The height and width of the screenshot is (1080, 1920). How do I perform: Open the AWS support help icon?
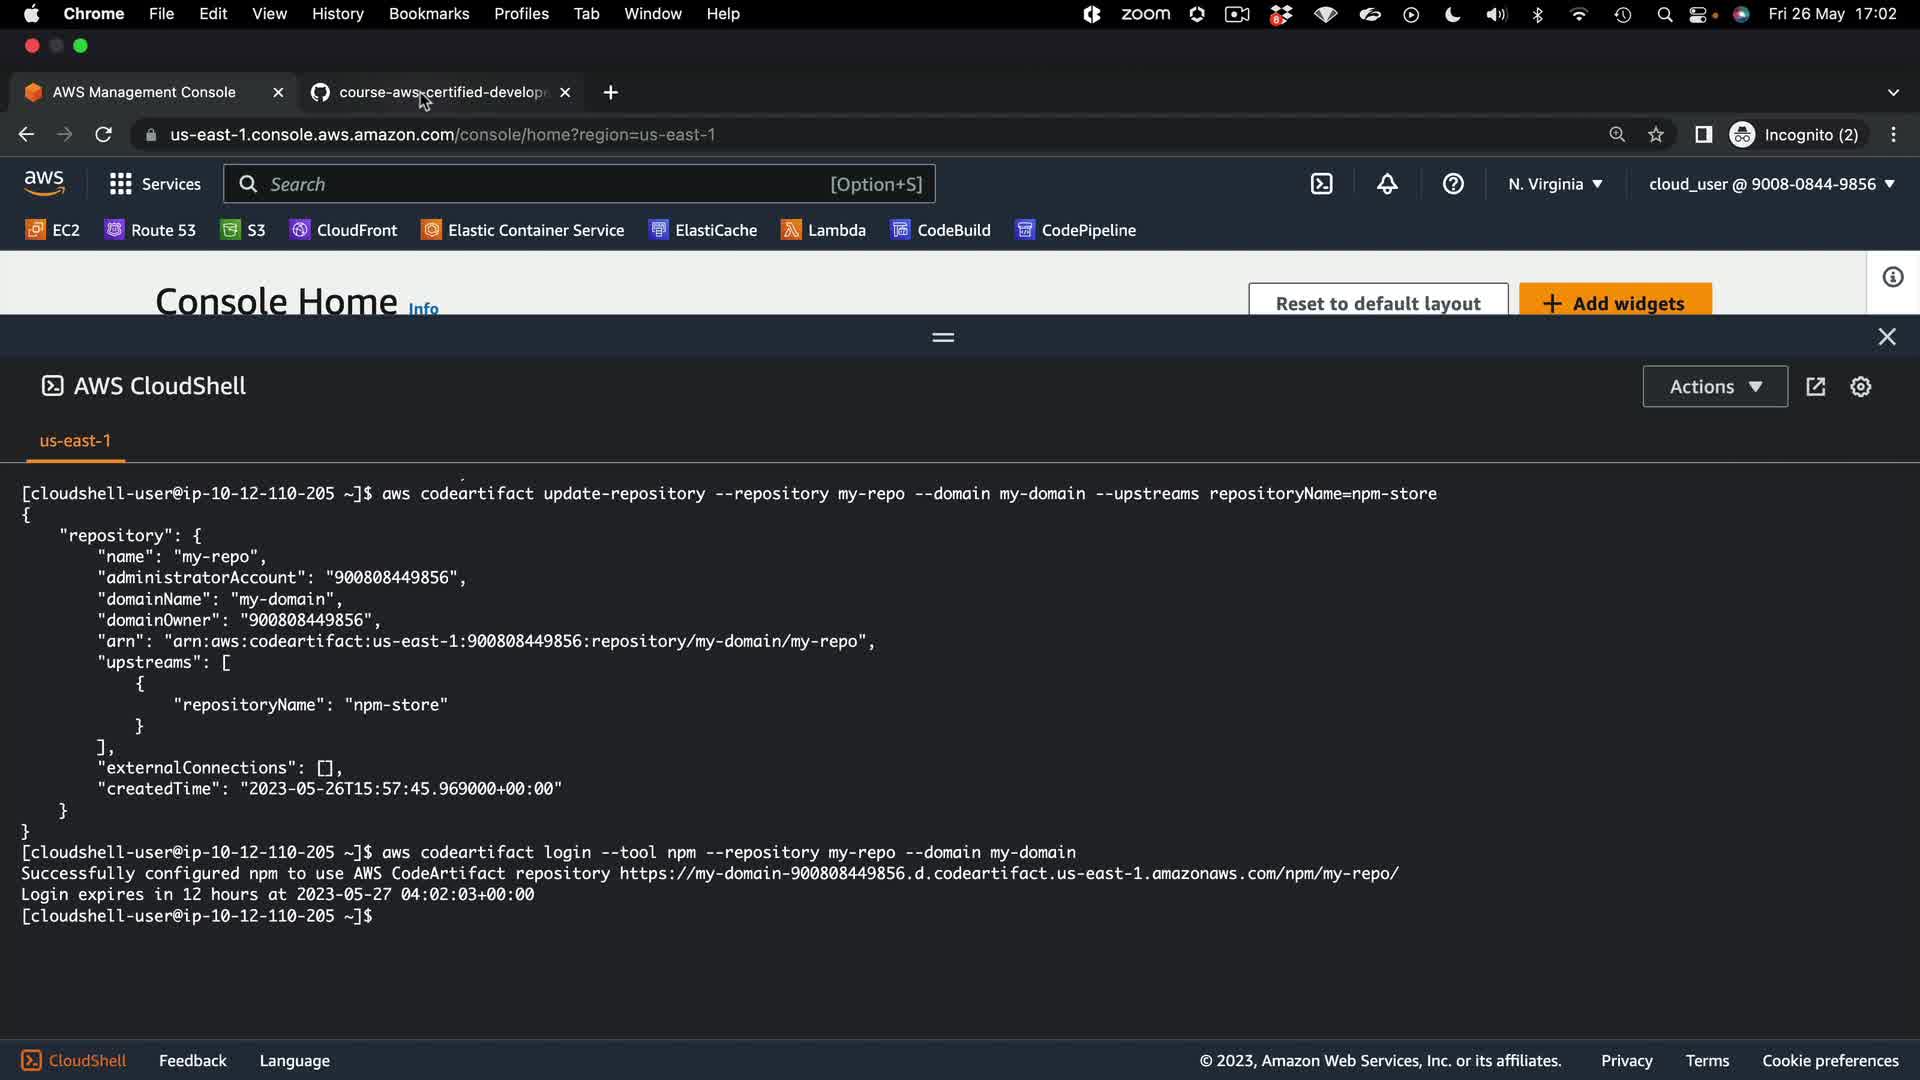(1453, 184)
